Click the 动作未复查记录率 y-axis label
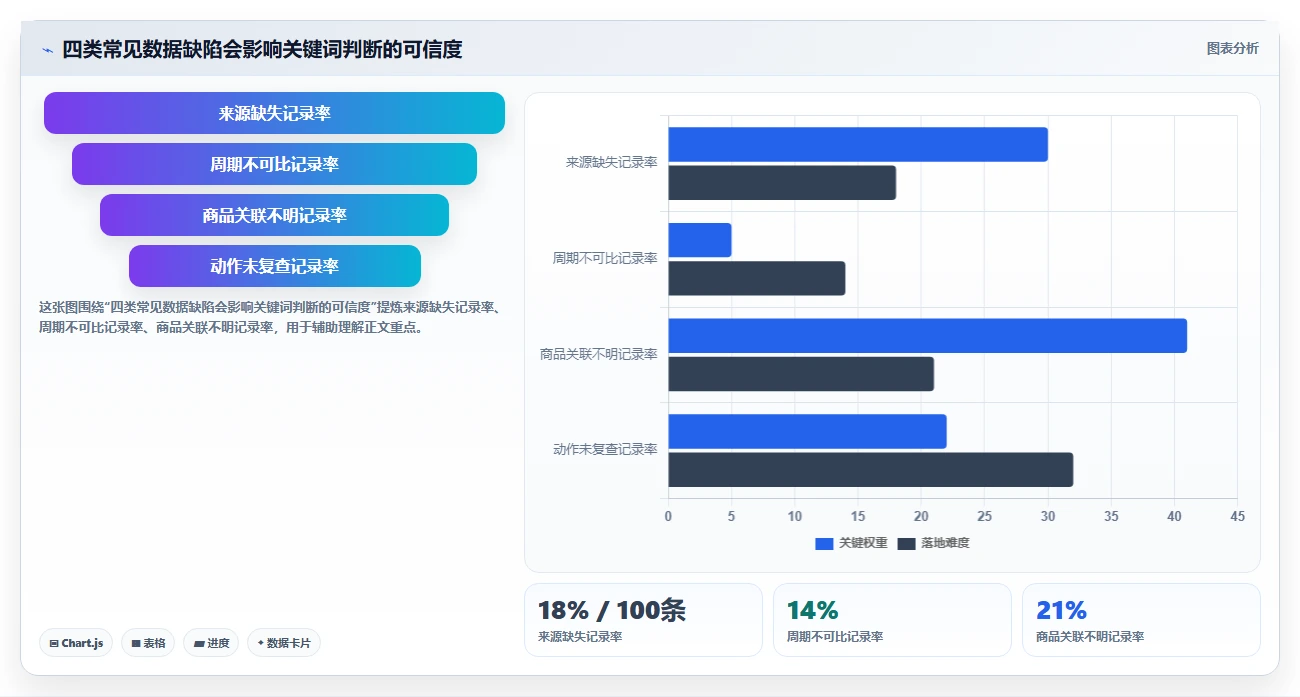The image size is (1300, 697). pos(605,450)
